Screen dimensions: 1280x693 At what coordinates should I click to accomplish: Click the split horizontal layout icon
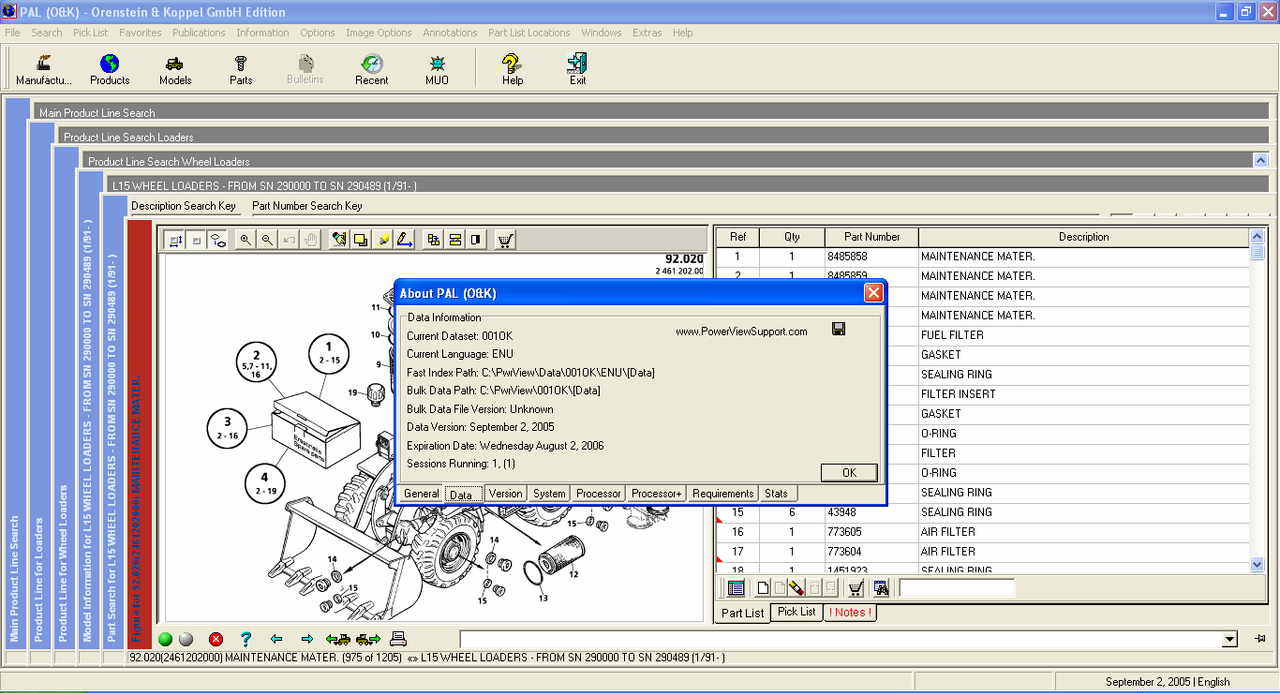[x=454, y=240]
